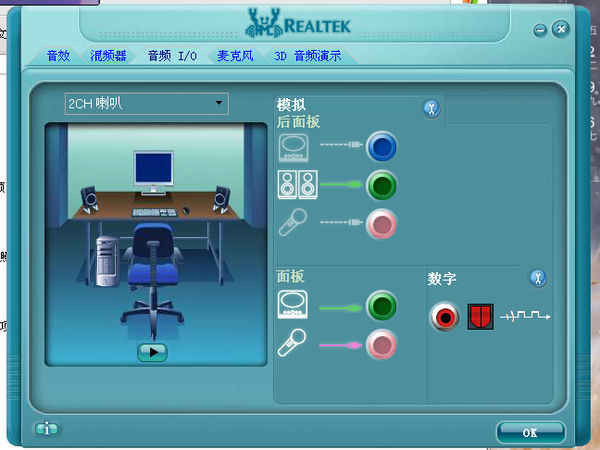Image resolution: width=600 pixels, height=450 pixels.
Task: Click the front panel green headphone jack
Action: pos(381,306)
